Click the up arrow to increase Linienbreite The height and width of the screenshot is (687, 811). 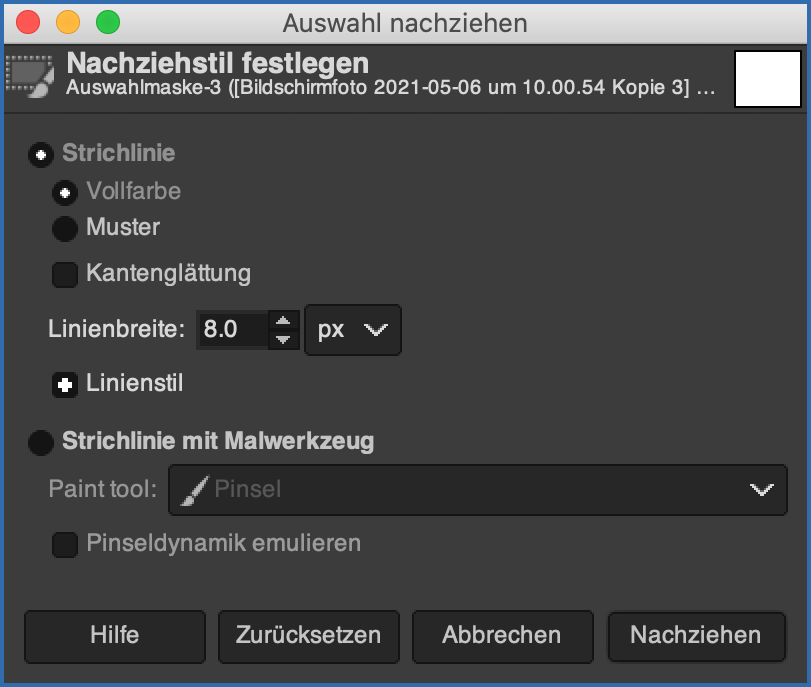tap(283, 322)
